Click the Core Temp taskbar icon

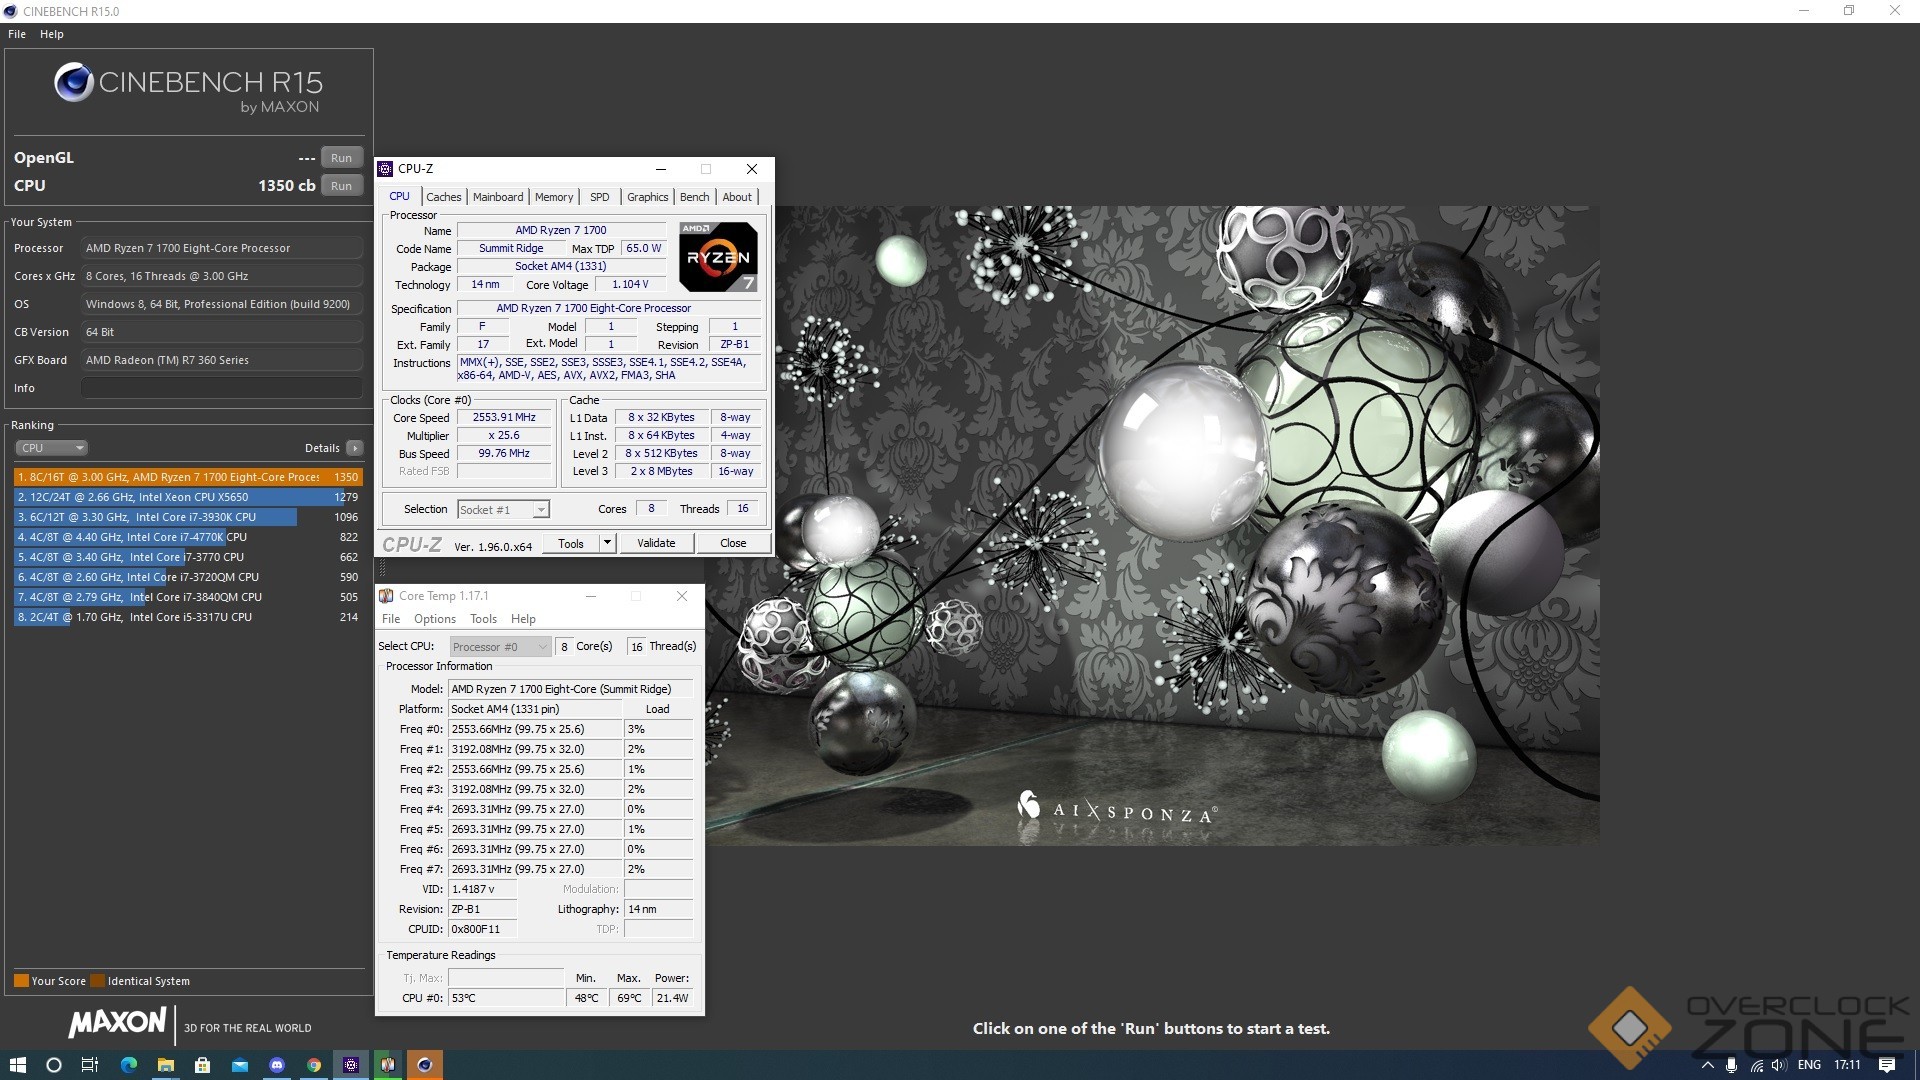(388, 1065)
